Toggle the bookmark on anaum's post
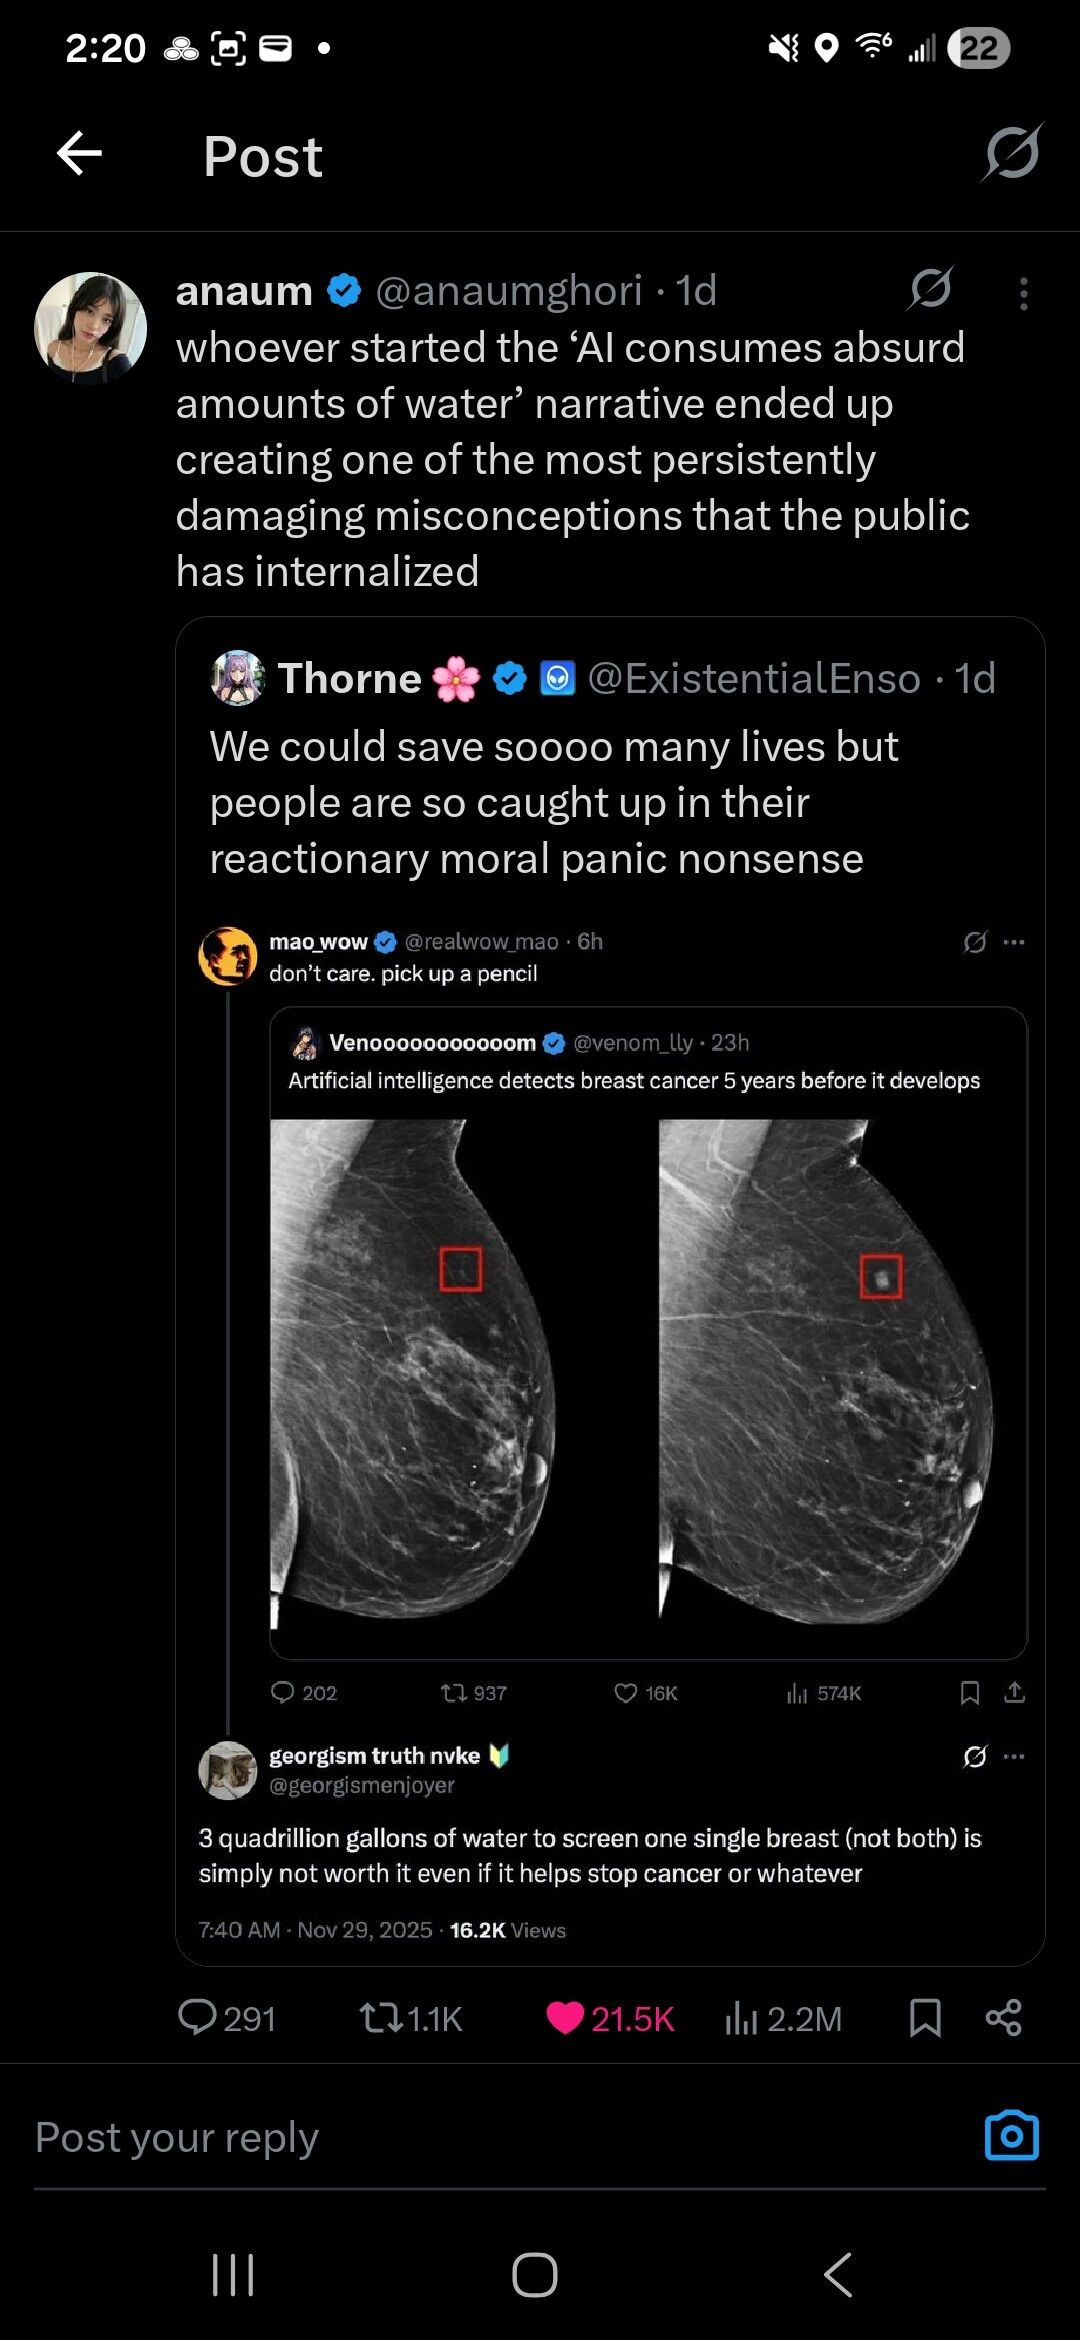This screenshot has width=1080, height=2340. point(925,2017)
